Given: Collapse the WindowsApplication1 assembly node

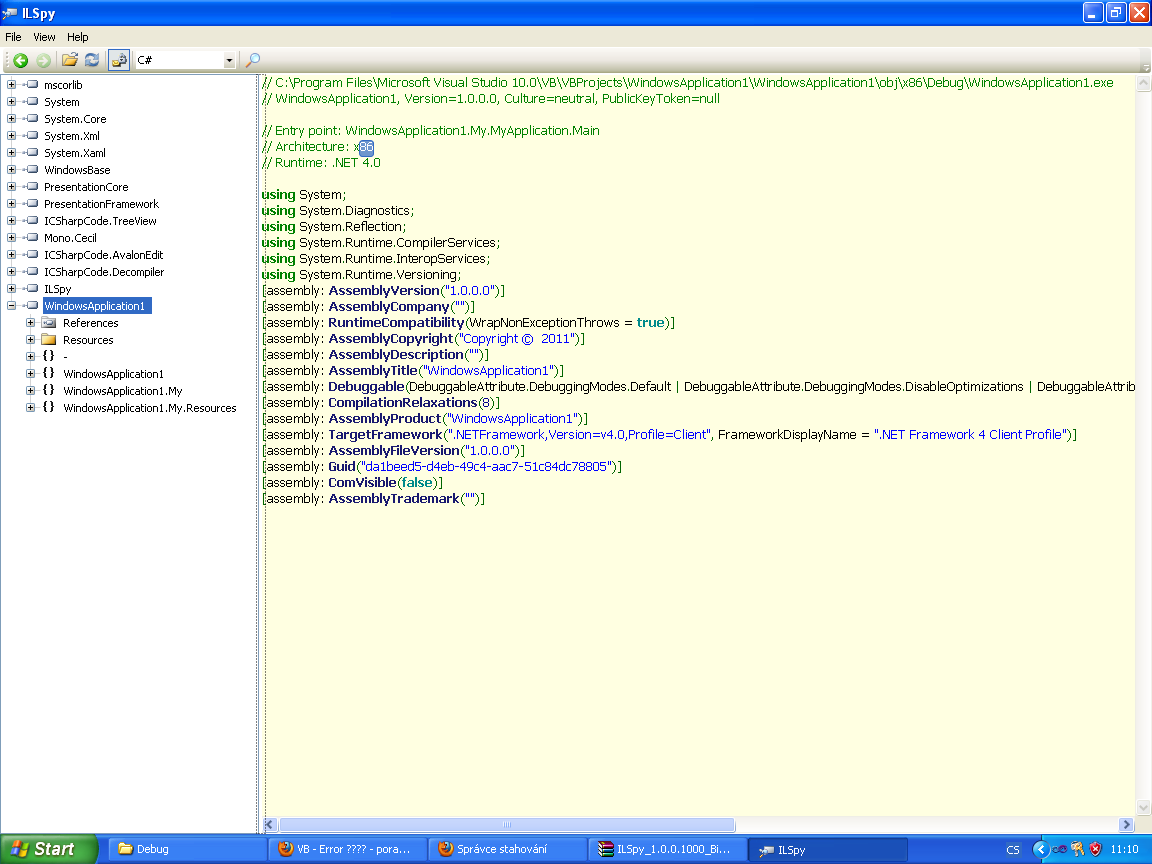Looking at the screenshot, I should tap(12, 306).
